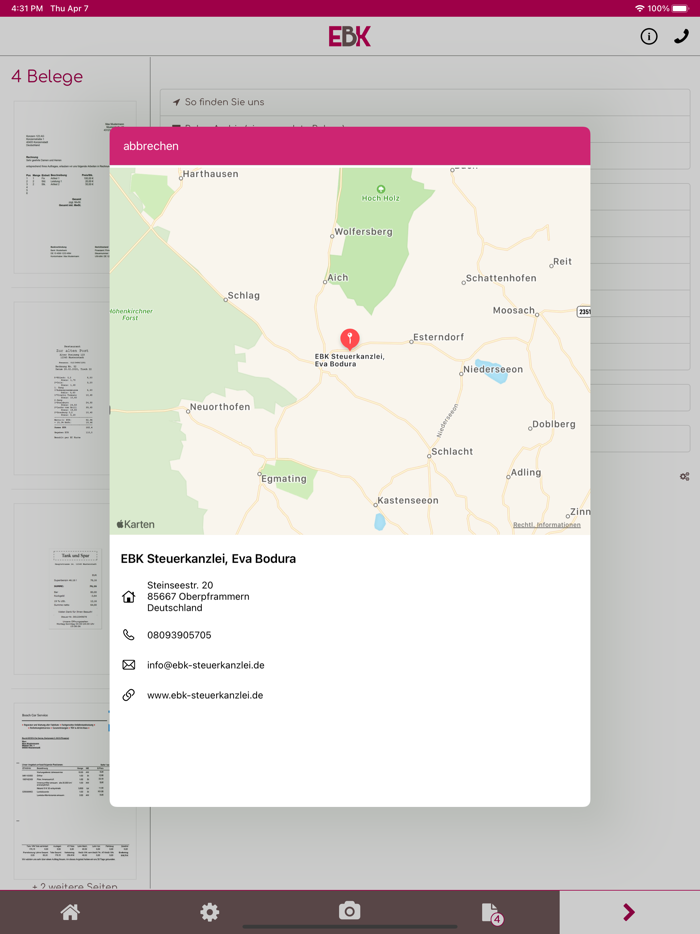This screenshot has height=934, width=700.
Task: Click the EBK logo in header
Action: point(350,36)
